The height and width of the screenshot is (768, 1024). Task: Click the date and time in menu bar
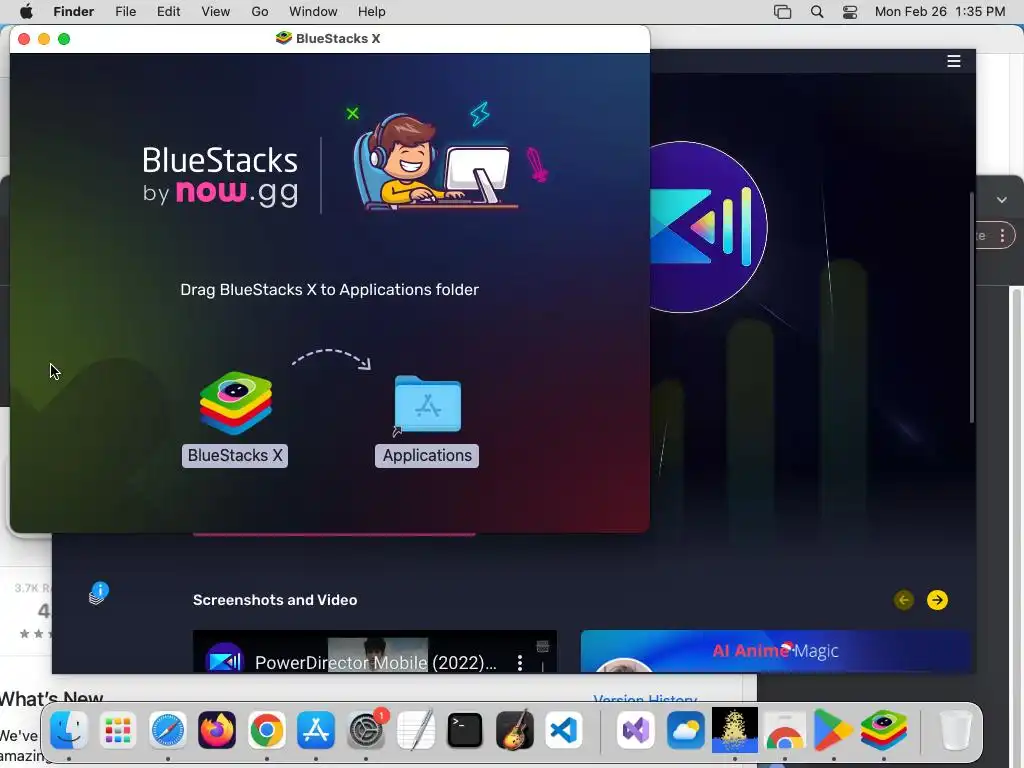(x=940, y=12)
